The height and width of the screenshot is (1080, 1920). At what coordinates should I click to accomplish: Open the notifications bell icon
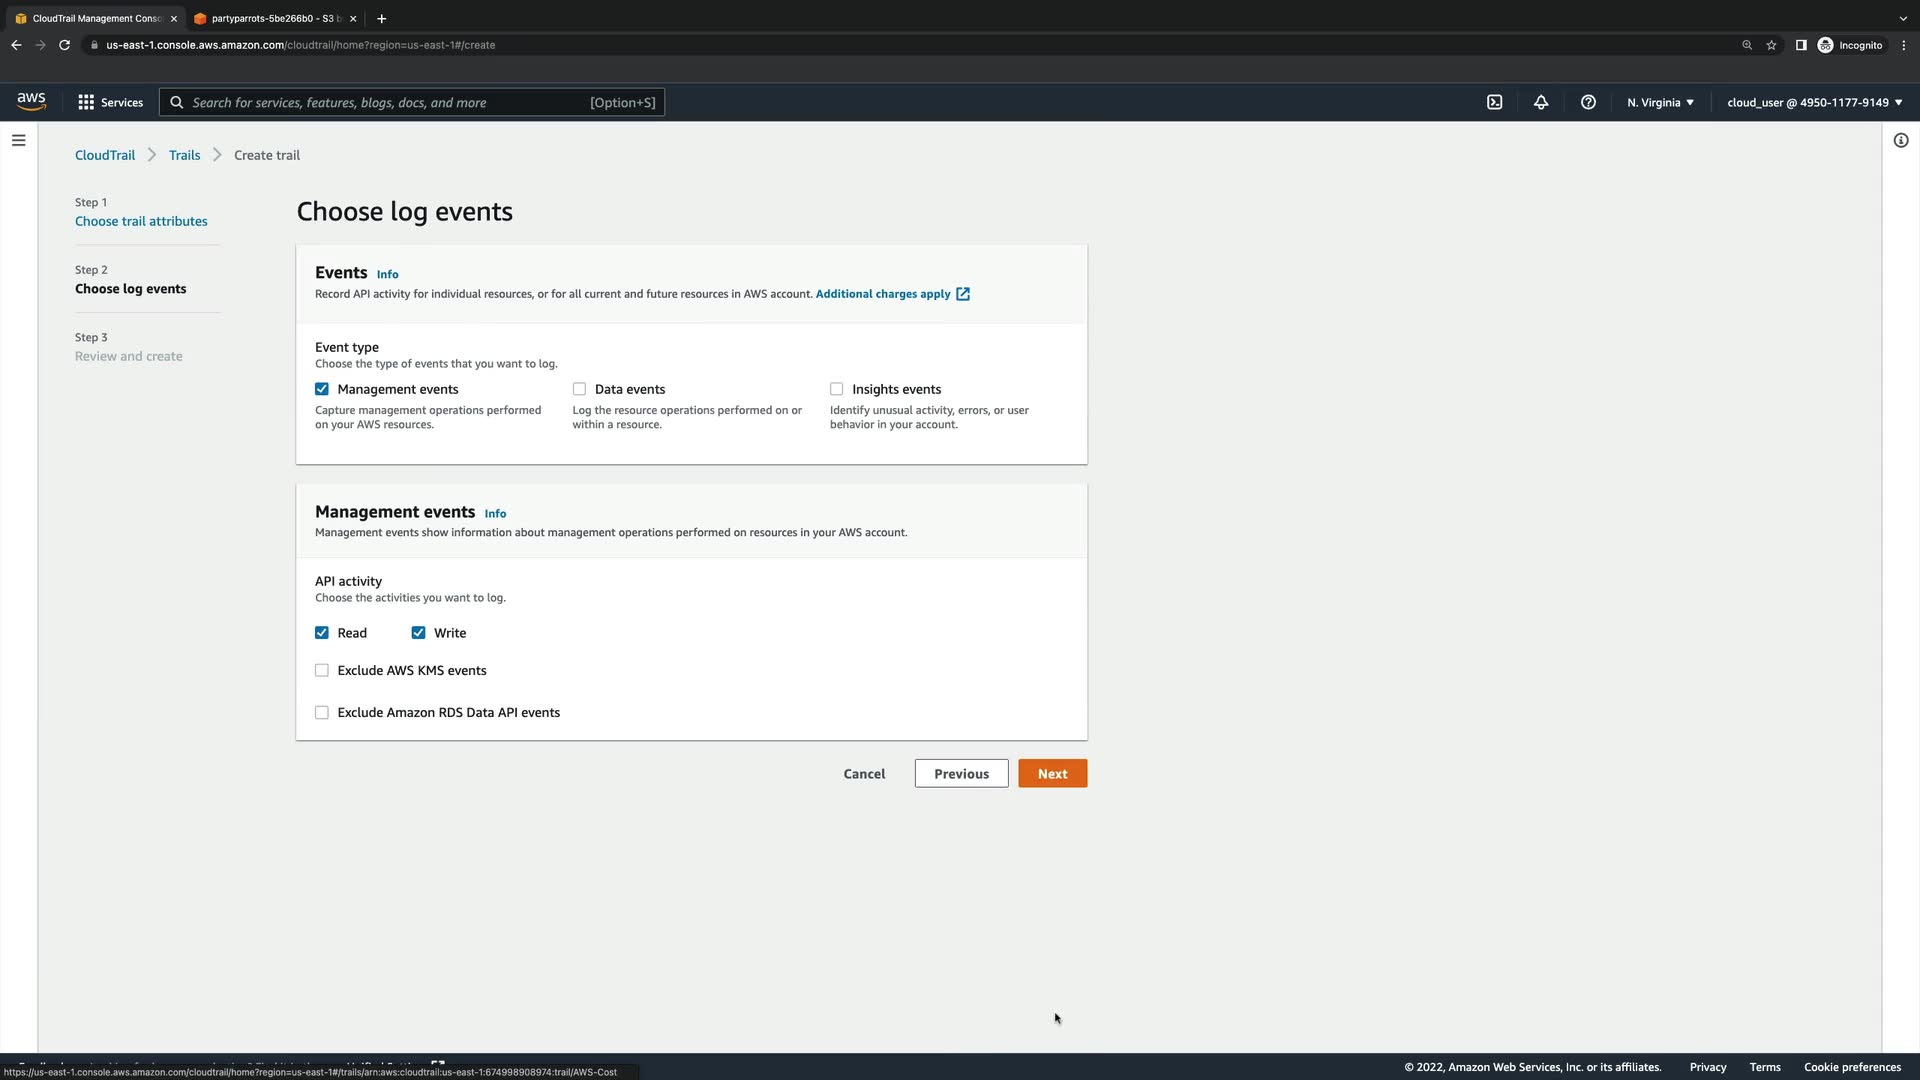point(1541,102)
